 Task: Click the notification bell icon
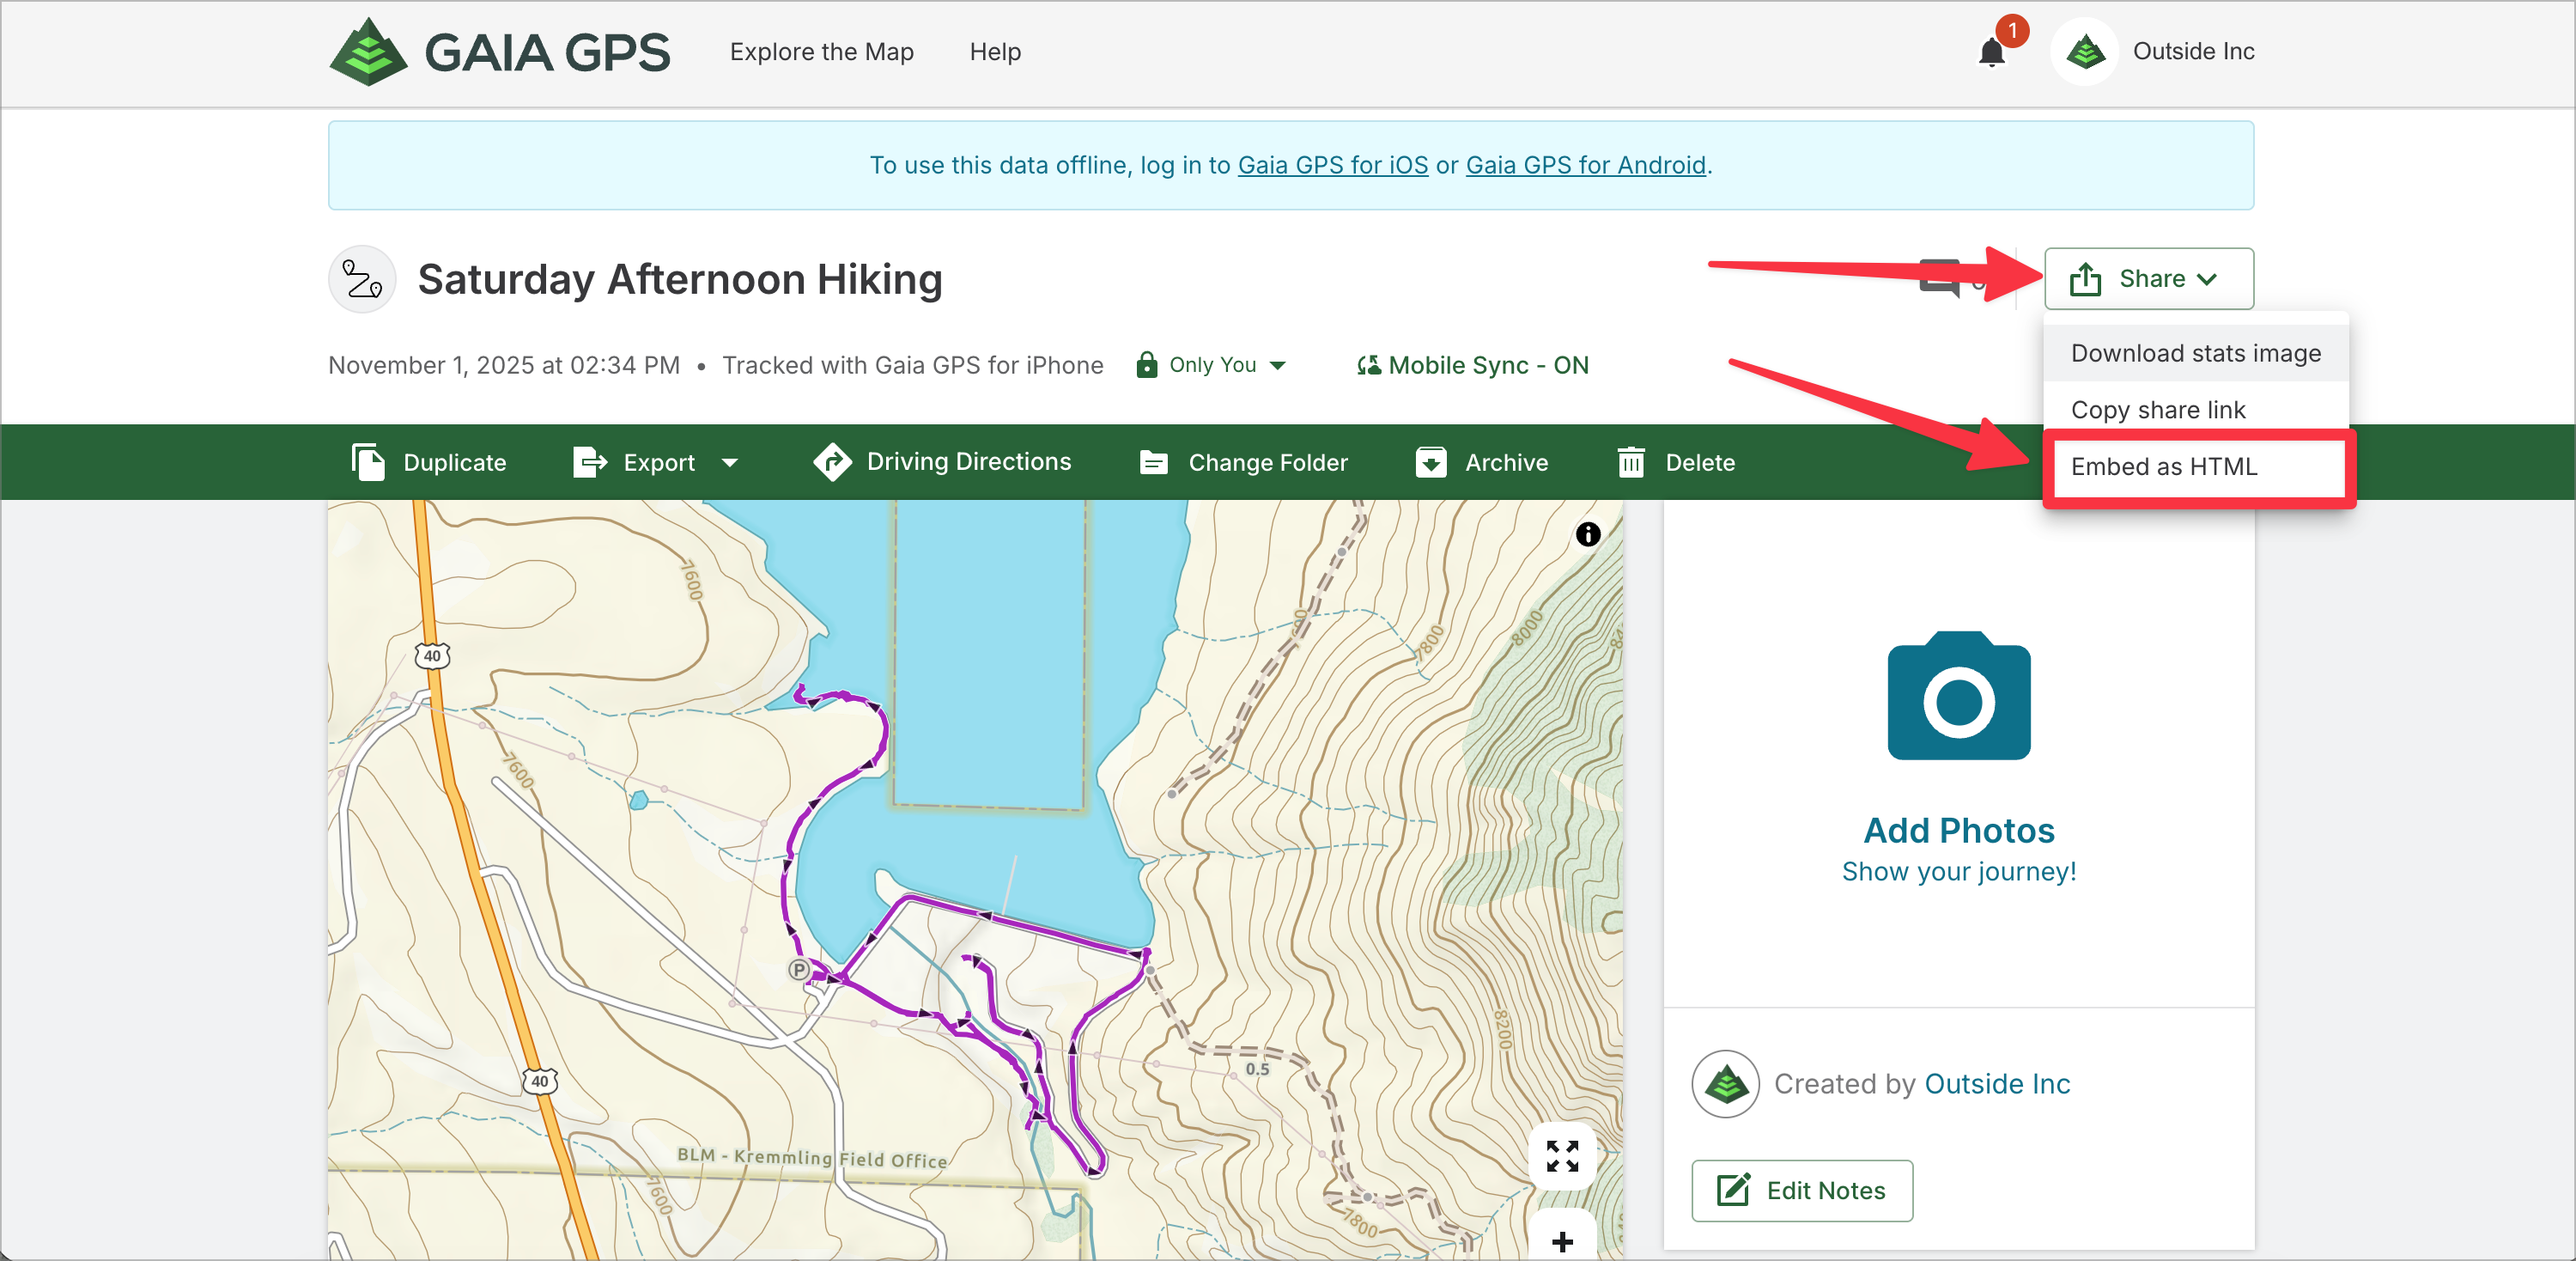pyautogui.click(x=1991, y=52)
